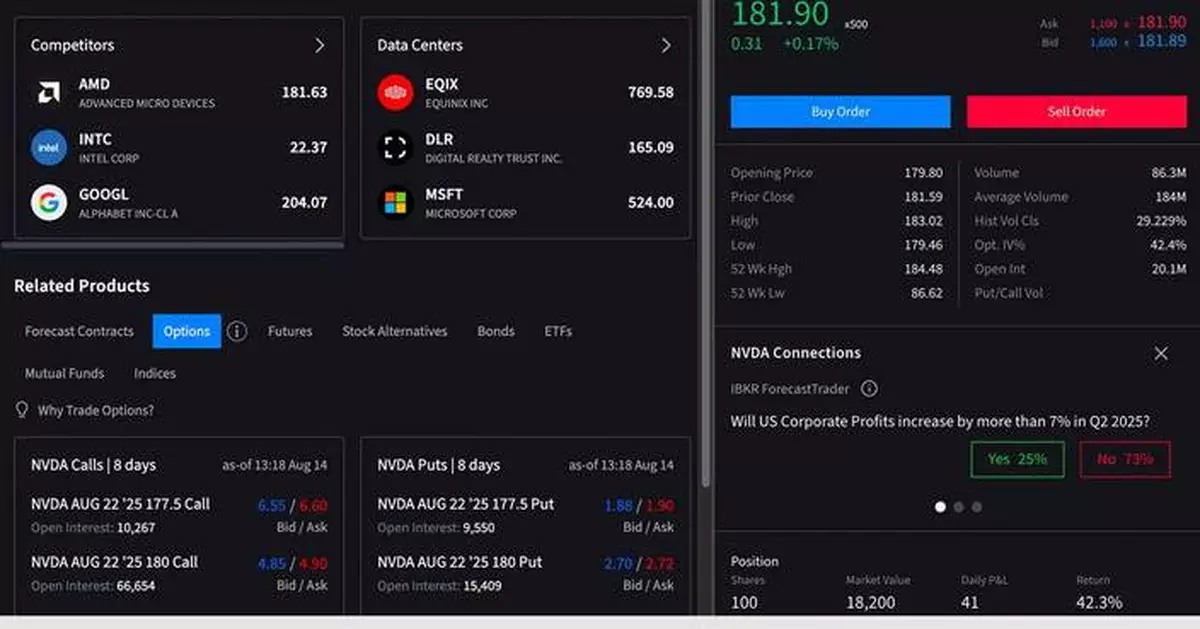
Task: Click the Sell Order button
Action: [1077, 111]
